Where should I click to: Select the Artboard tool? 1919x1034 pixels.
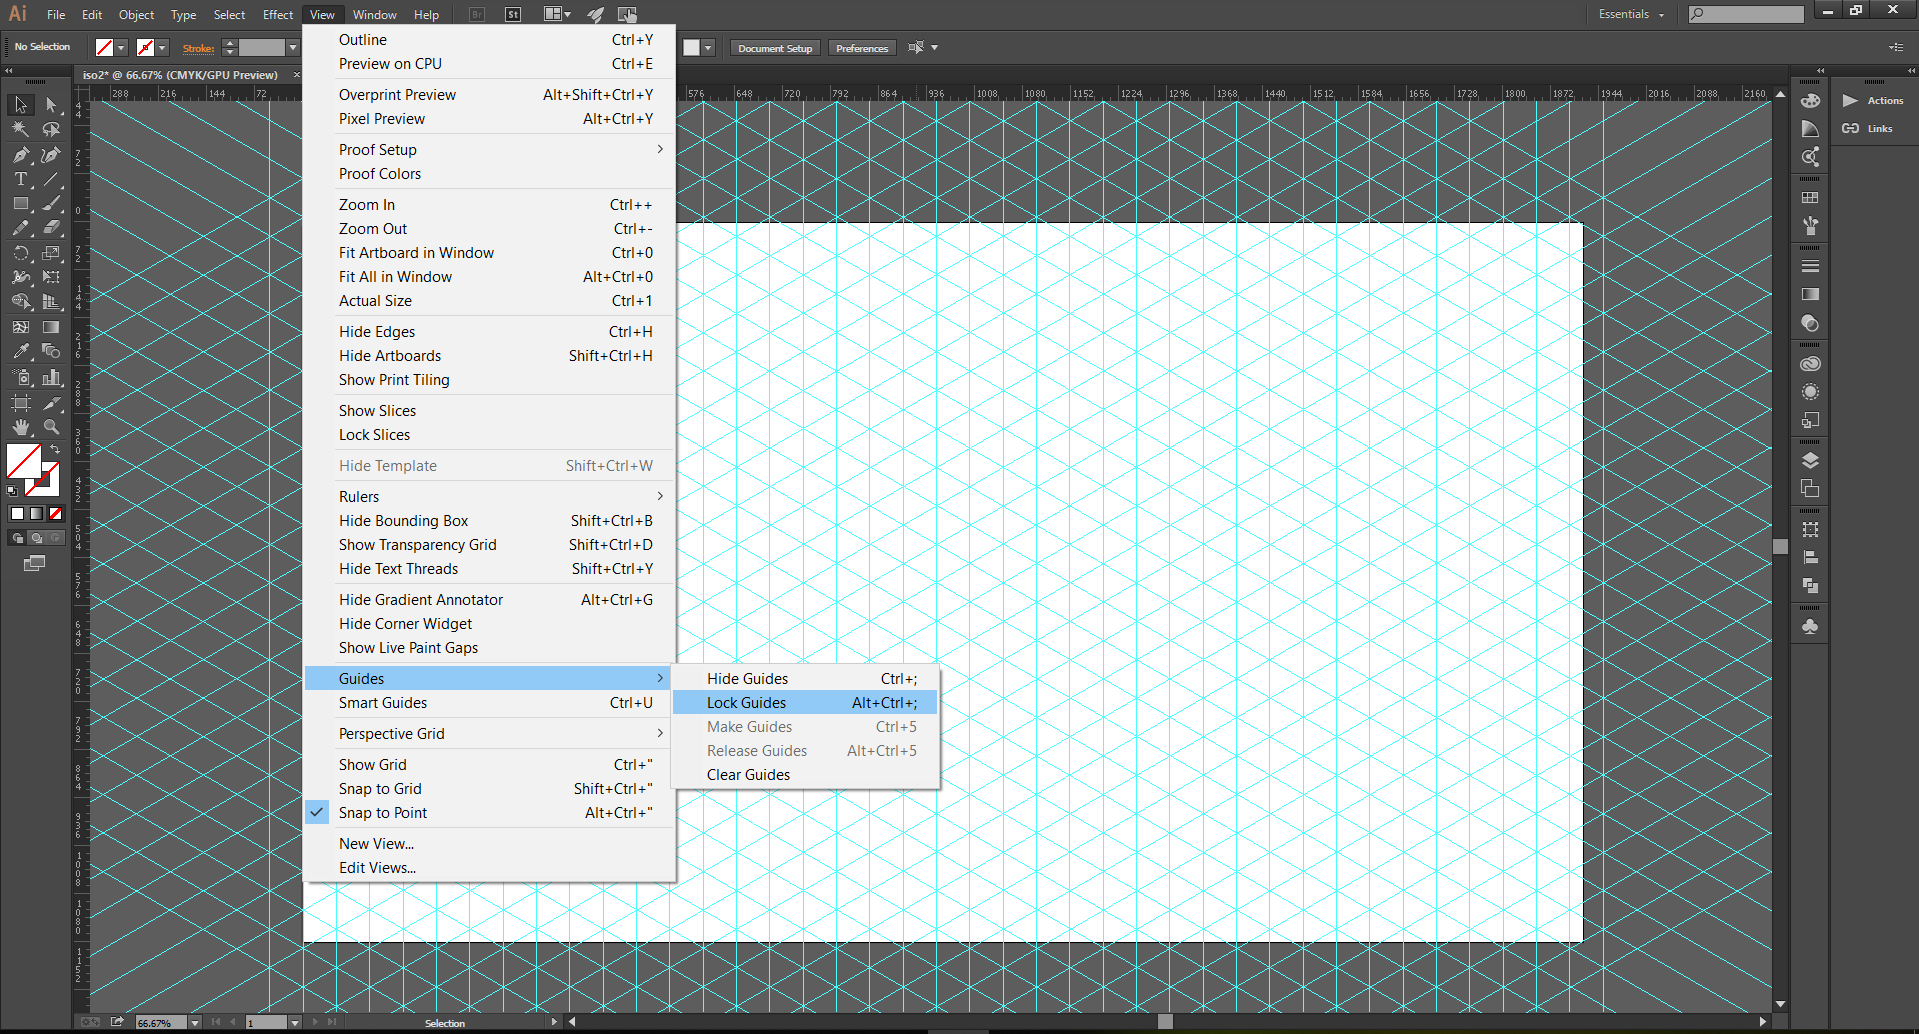point(21,403)
